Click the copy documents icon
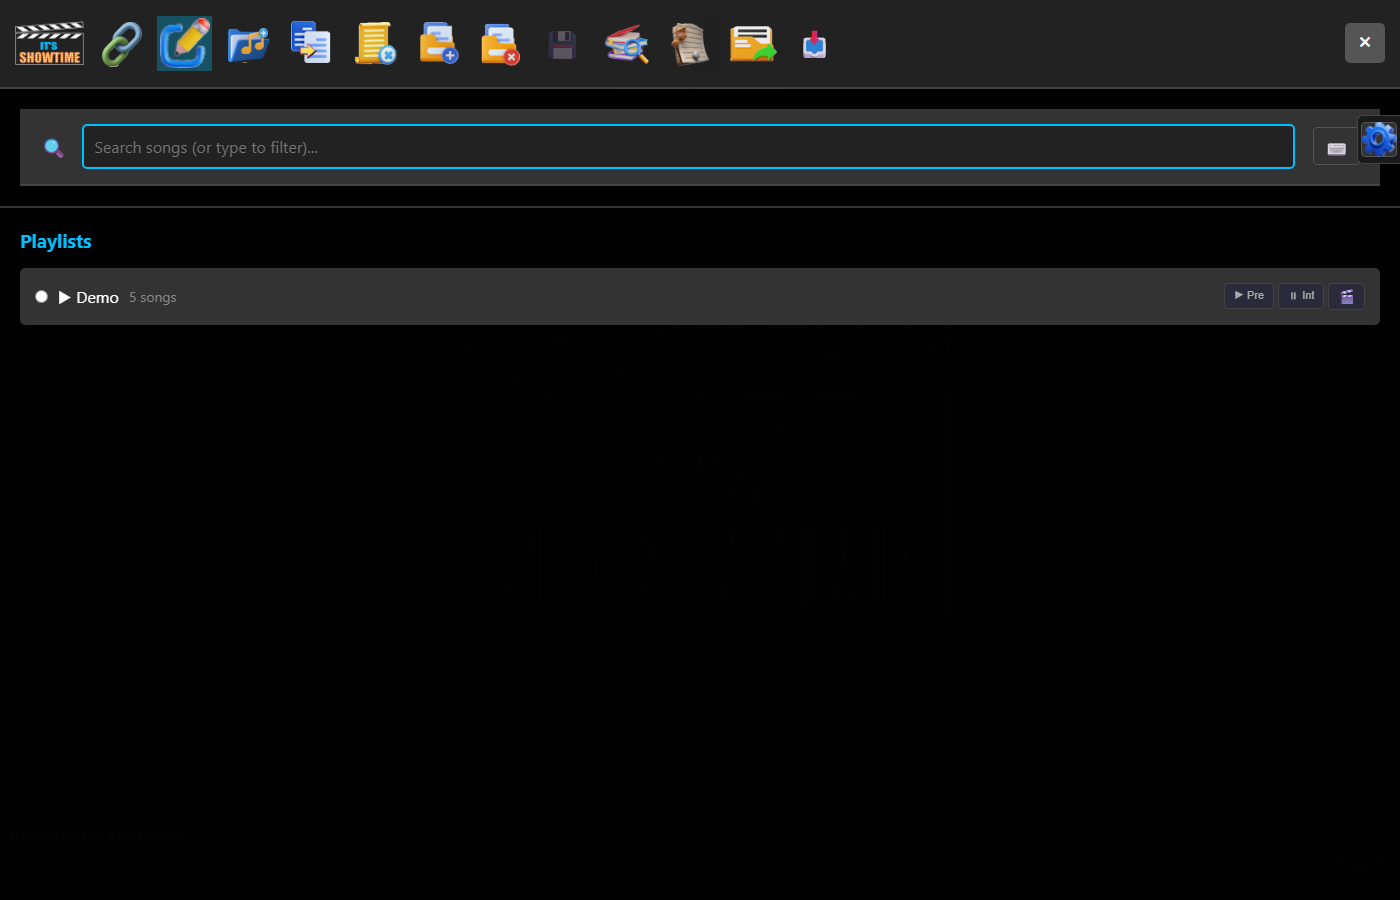Viewport: 1400px width, 900px height. (x=311, y=44)
